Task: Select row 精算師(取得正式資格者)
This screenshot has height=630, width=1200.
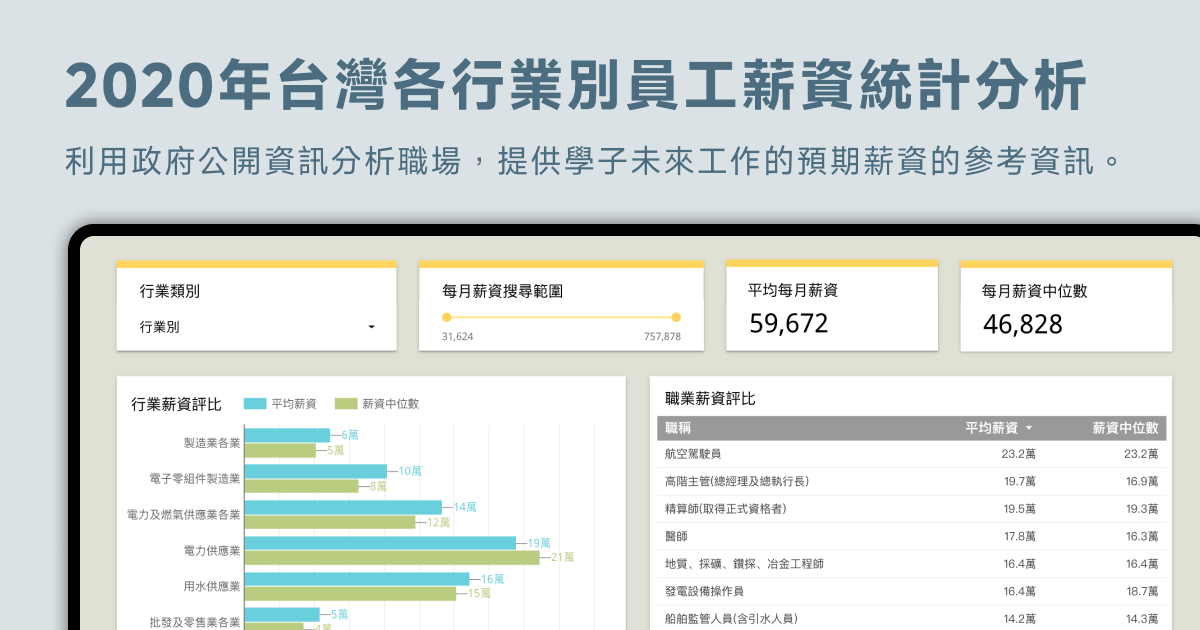Action: (911, 509)
